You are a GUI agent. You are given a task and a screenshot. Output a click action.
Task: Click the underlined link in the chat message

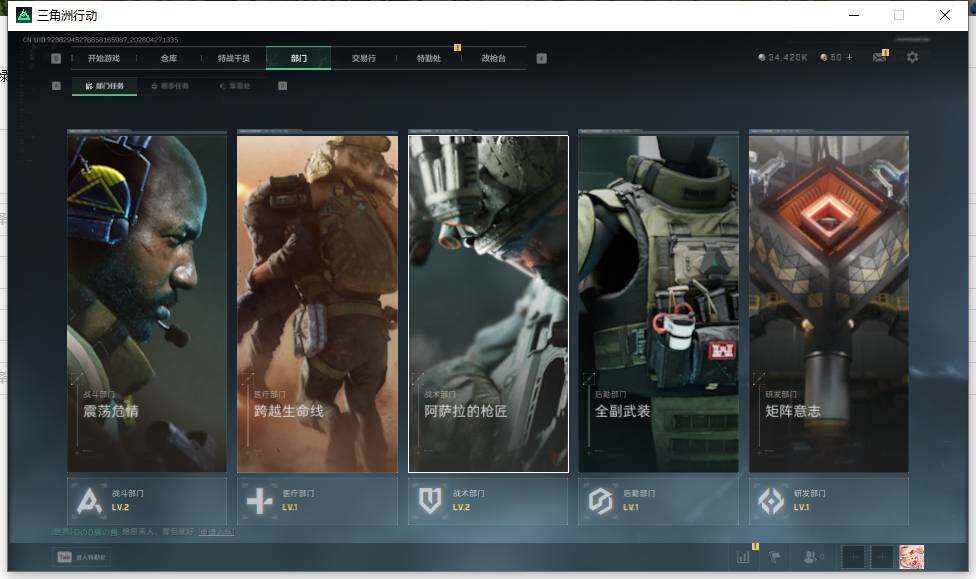(x=217, y=532)
